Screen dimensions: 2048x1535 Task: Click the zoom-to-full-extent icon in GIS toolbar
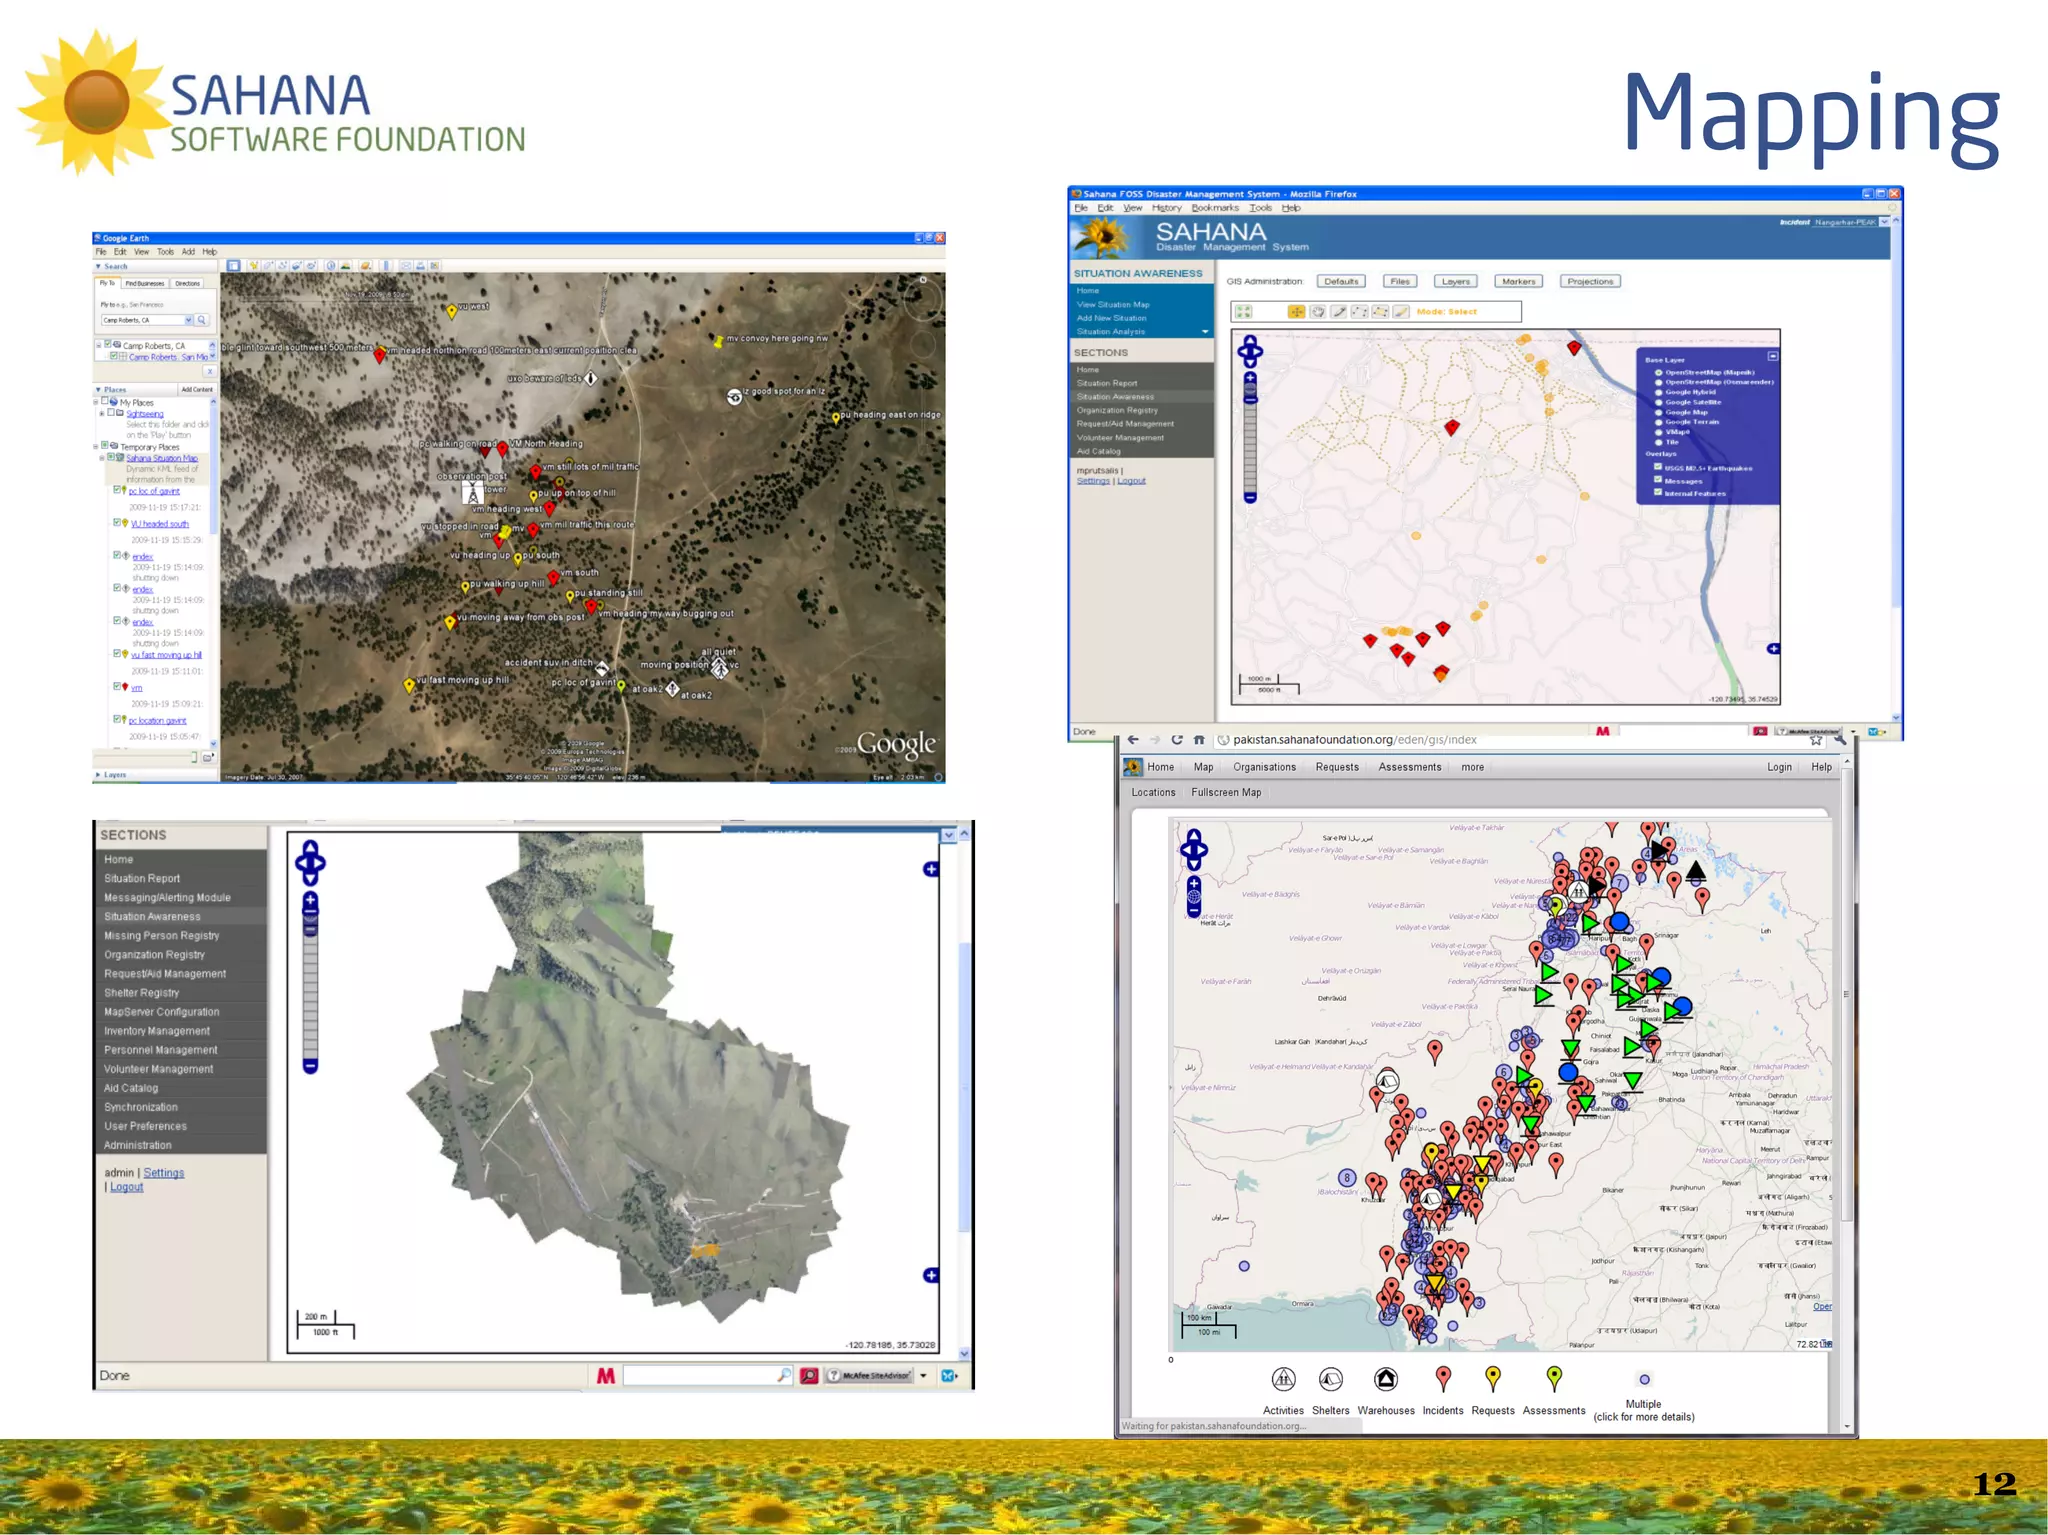1243,312
